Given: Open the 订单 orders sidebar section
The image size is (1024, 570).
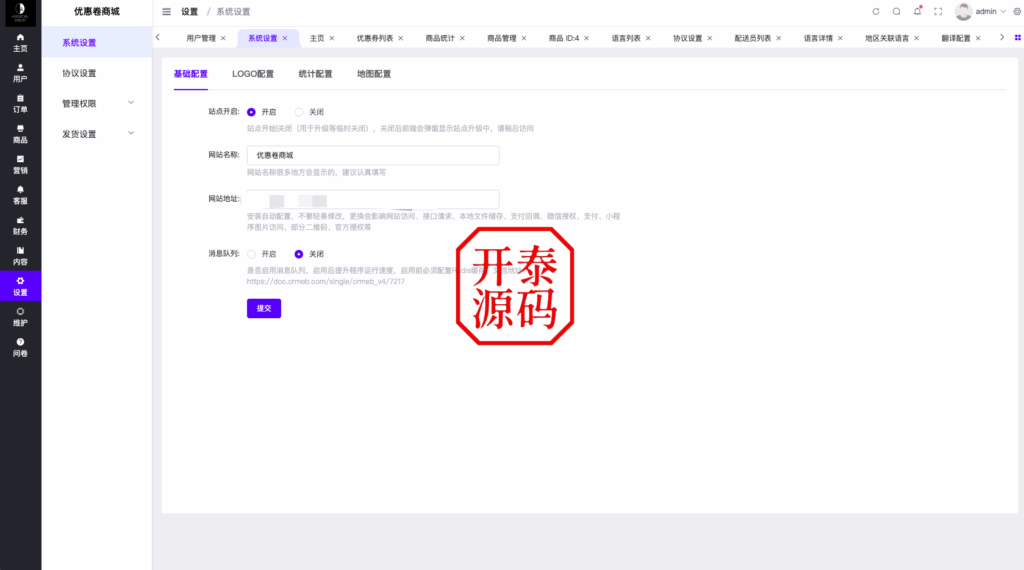Looking at the screenshot, I should [x=20, y=104].
